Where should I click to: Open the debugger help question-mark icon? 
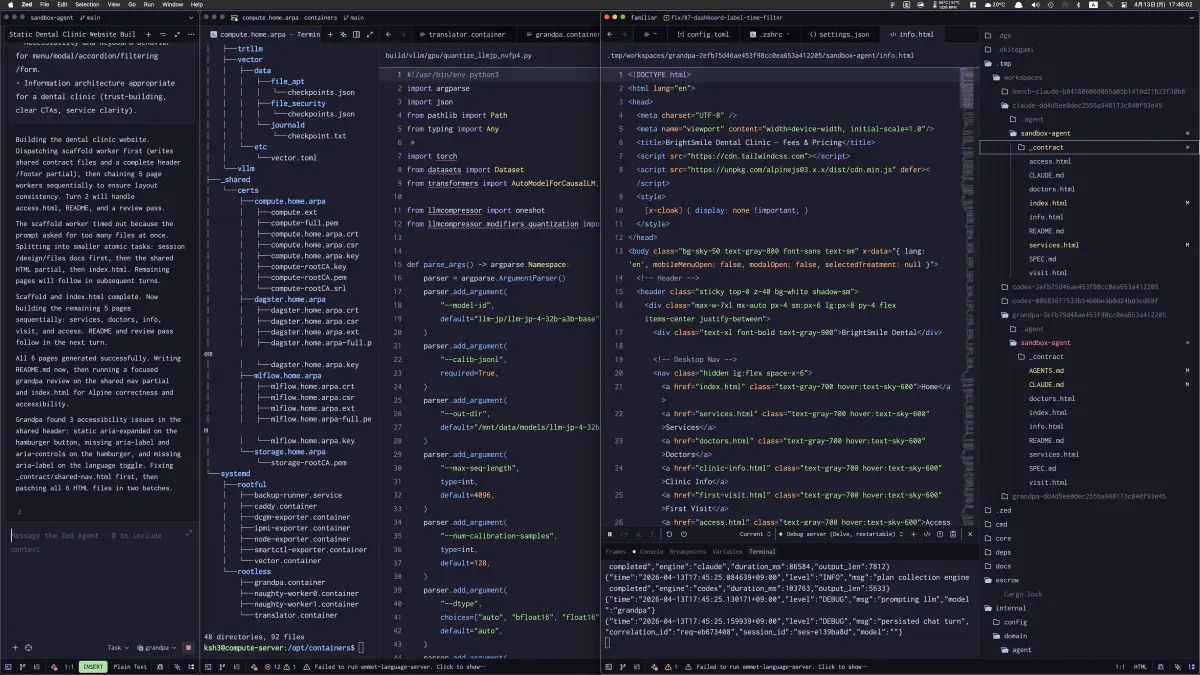[x=940, y=534]
